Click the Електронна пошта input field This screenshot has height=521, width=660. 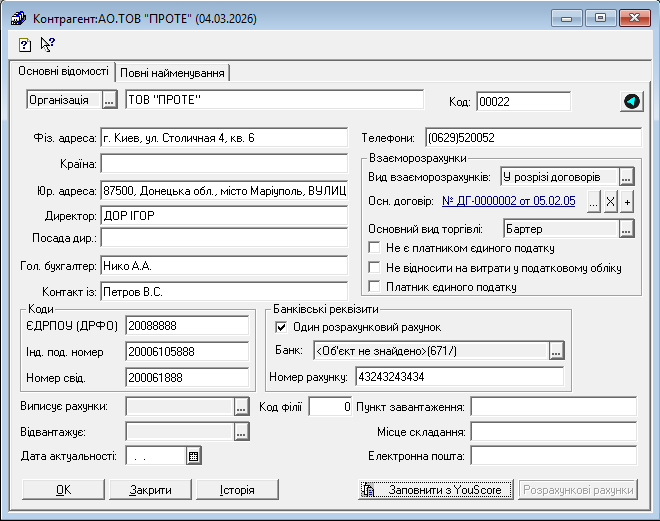click(x=553, y=456)
